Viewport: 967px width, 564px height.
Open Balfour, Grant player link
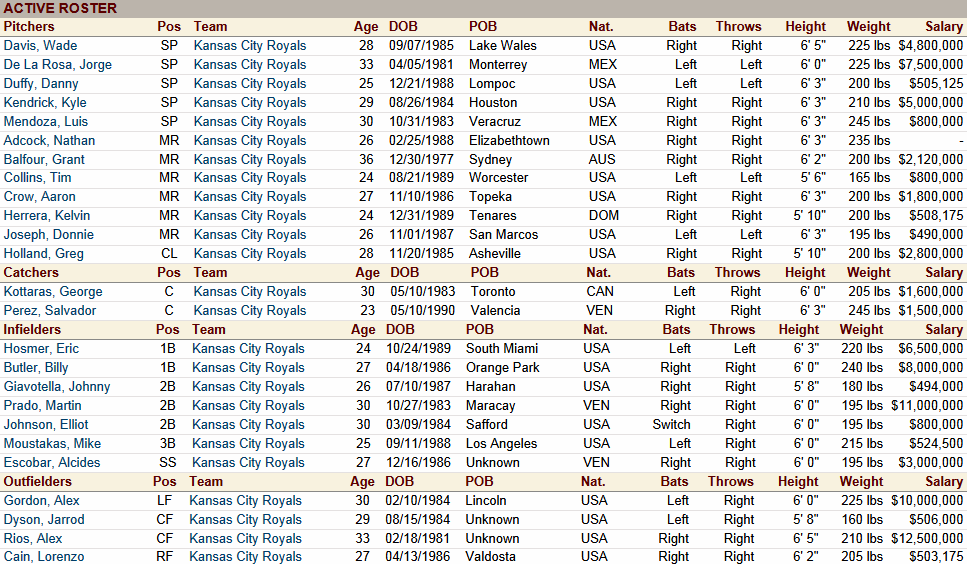click(x=44, y=160)
